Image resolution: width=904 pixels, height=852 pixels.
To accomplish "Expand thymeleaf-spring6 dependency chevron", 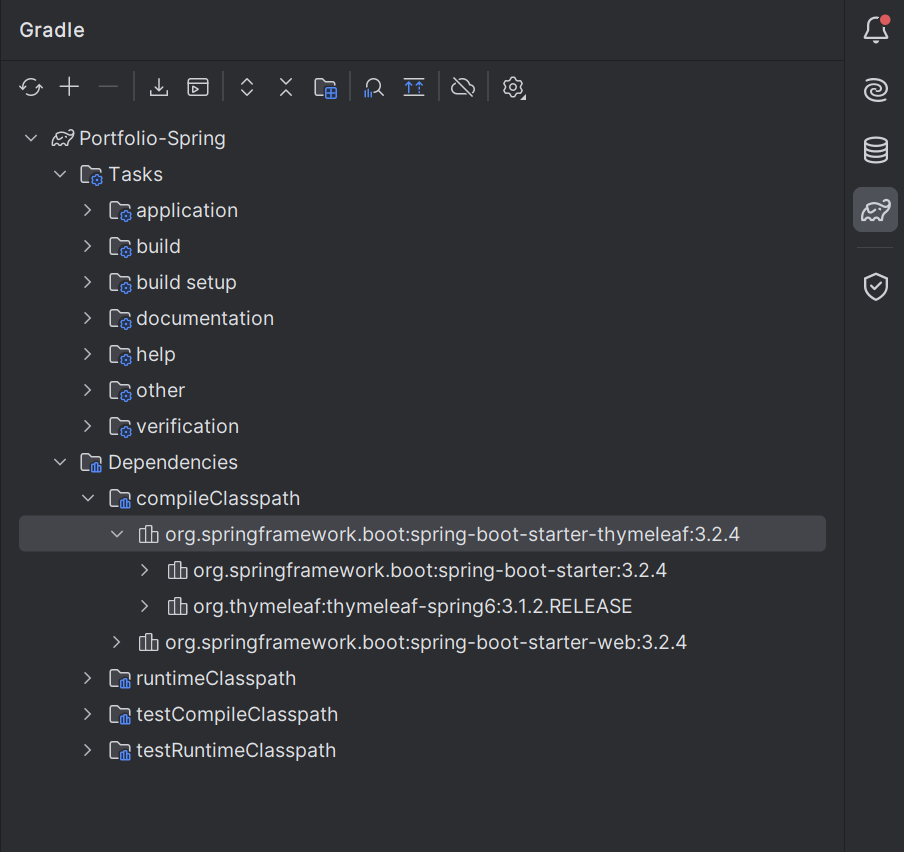I will [145, 606].
